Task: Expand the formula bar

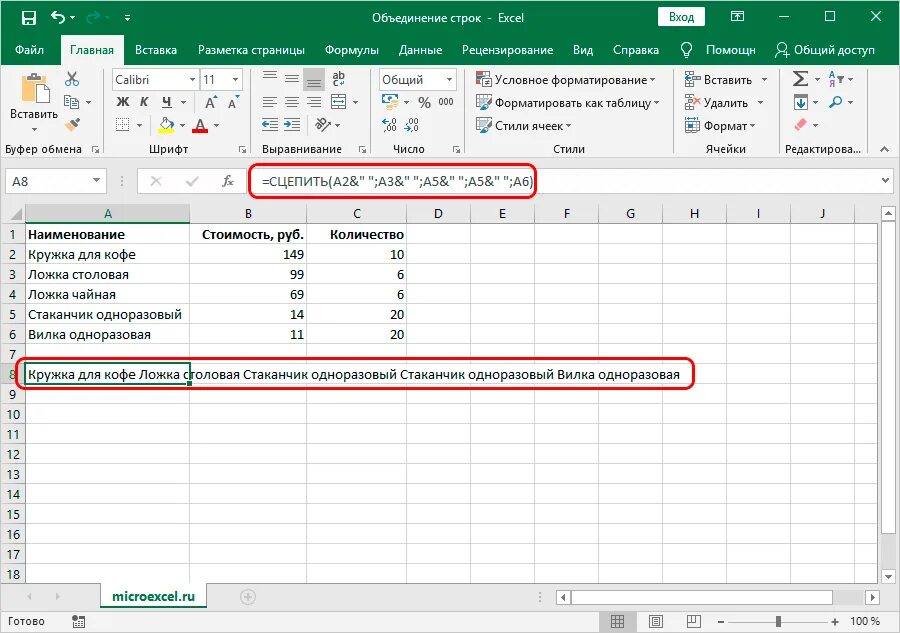Action: pos(885,181)
